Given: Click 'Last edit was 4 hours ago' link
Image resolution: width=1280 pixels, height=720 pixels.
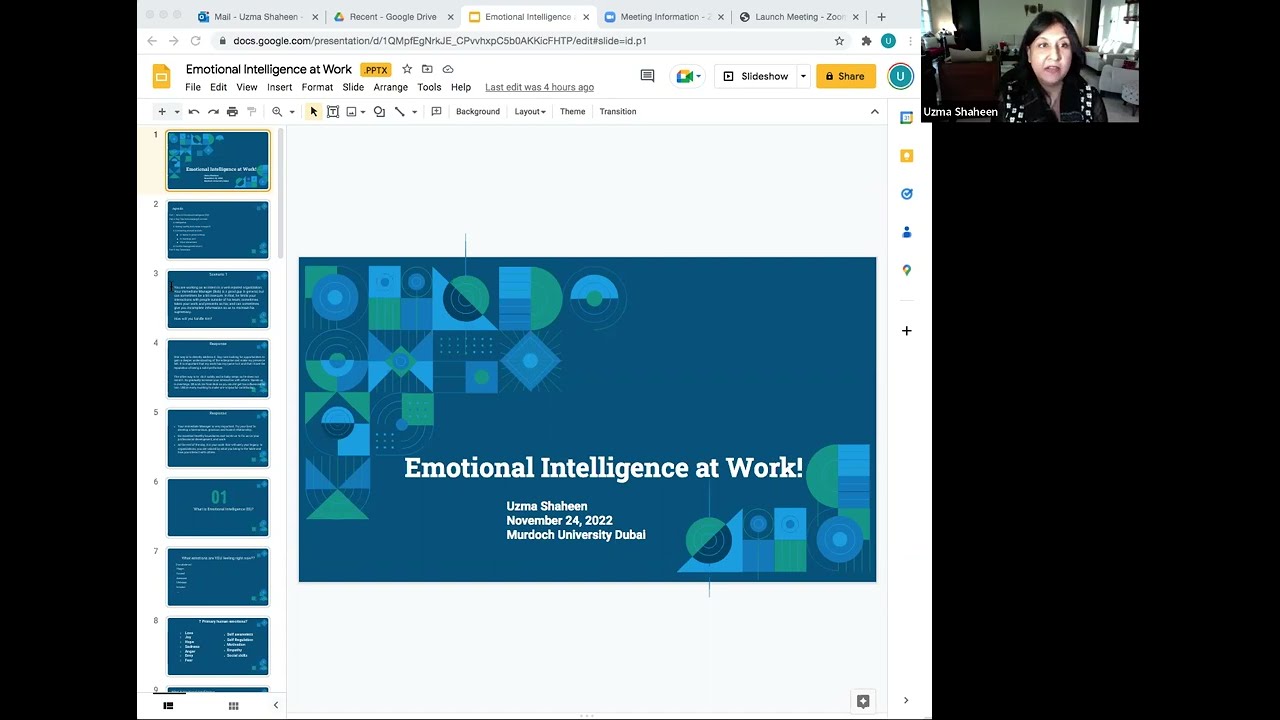Looking at the screenshot, I should pos(540,87).
